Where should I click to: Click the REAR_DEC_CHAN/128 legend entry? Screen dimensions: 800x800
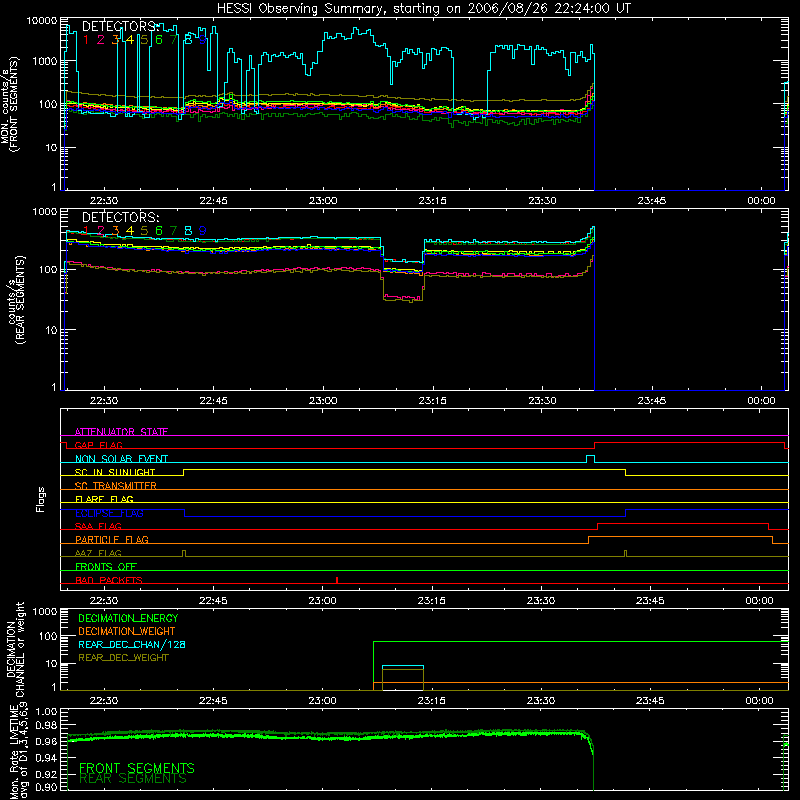click(x=132, y=644)
